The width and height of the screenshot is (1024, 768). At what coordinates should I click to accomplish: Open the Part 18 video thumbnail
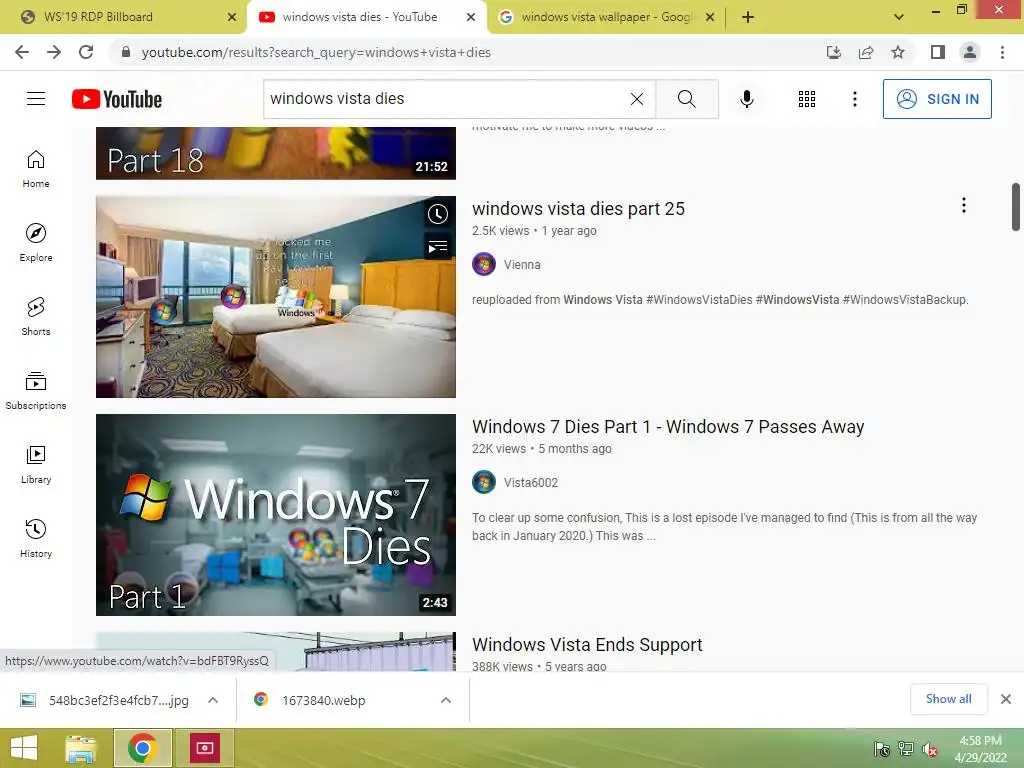click(276, 153)
